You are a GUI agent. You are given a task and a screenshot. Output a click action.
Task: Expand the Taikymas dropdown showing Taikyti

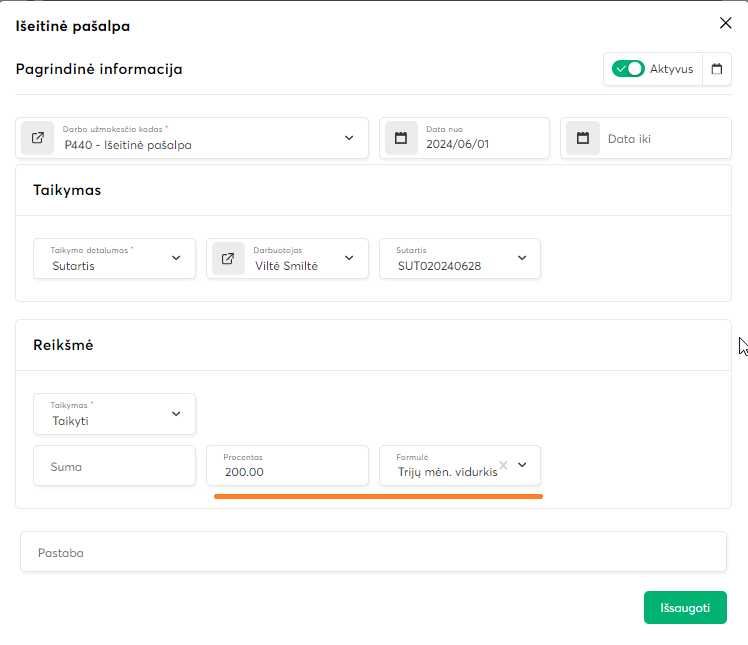tap(176, 413)
